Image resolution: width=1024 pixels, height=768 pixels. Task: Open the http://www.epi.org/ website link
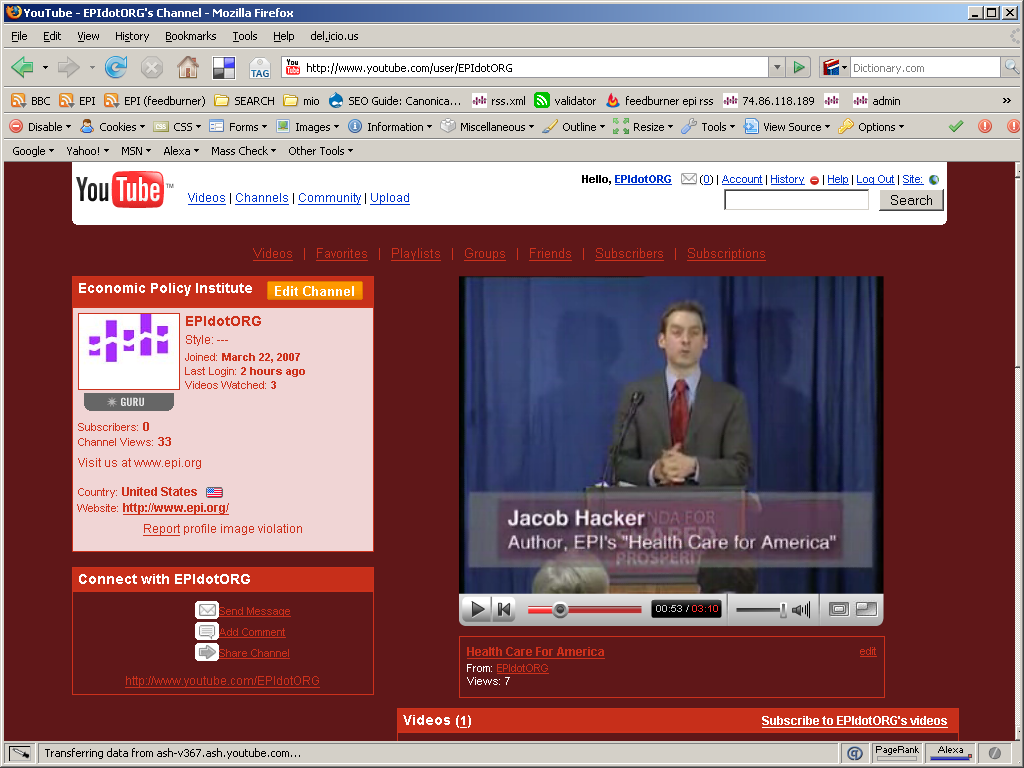tap(176, 507)
